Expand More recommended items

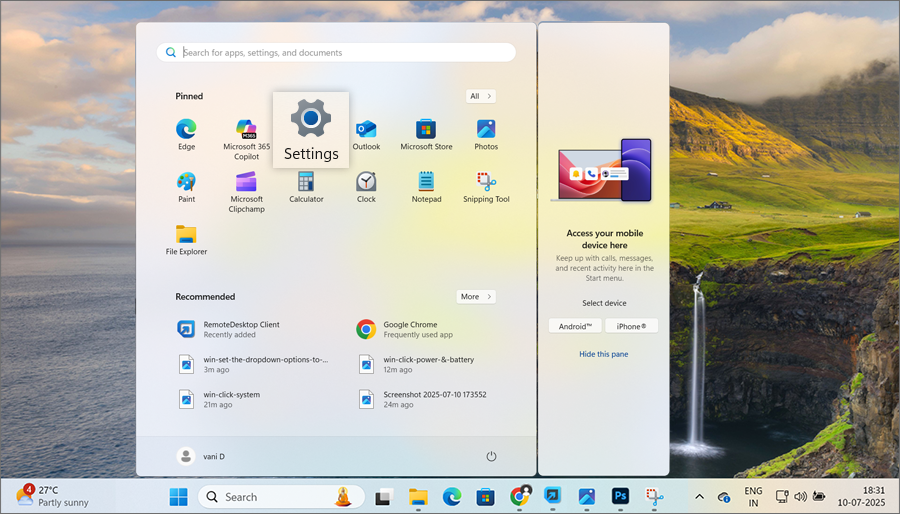tap(476, 296)
